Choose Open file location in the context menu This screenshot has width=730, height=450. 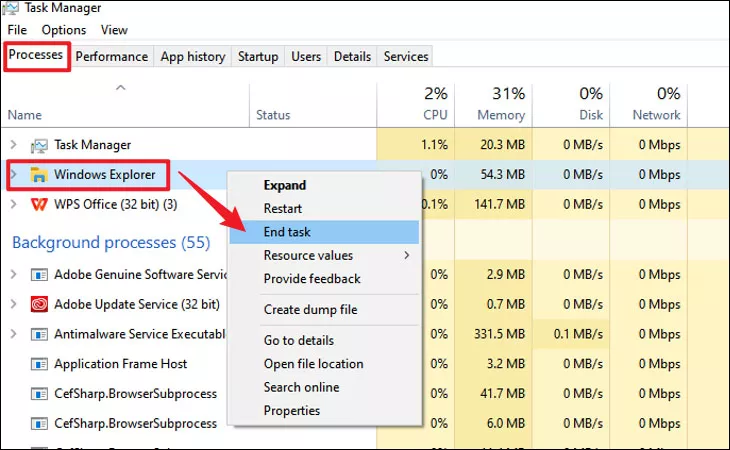pyautogui.click(x=324, y=364)
